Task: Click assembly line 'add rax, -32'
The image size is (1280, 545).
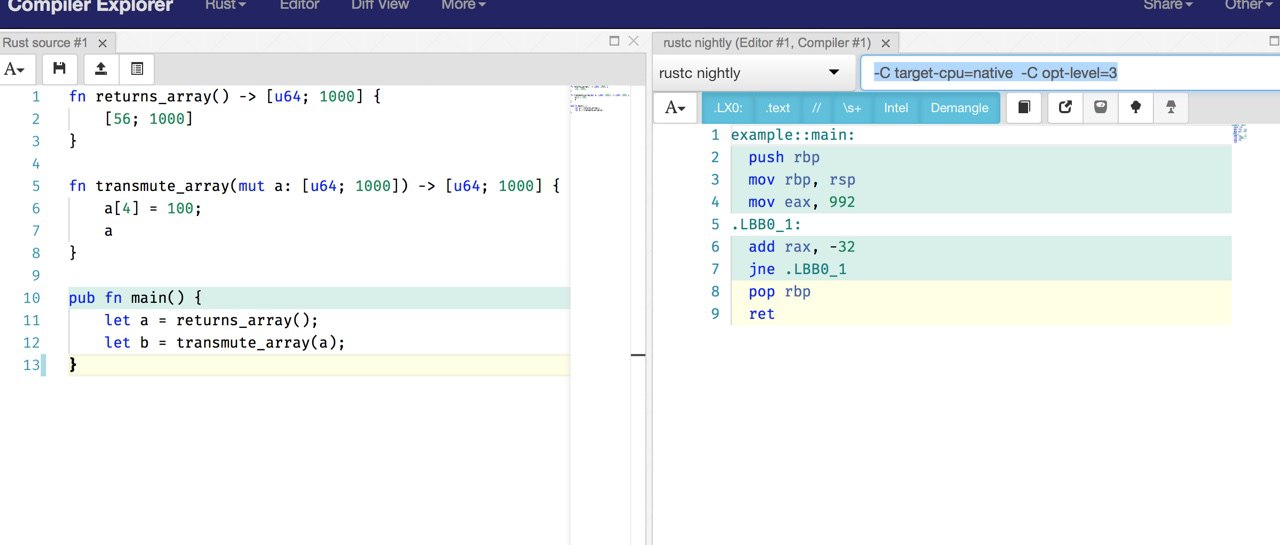Action: pos(802,246)
